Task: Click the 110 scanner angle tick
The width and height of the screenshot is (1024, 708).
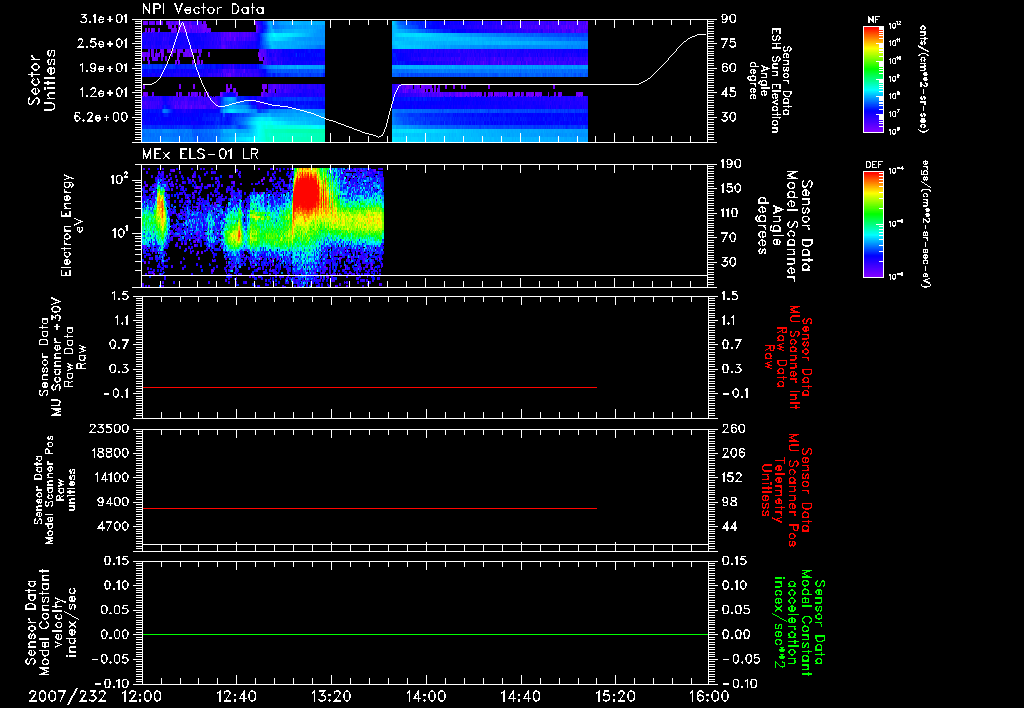Action: 731,213
